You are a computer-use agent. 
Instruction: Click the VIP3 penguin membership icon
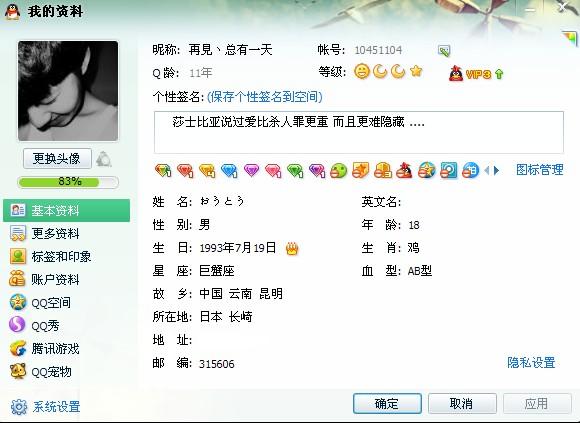pyautogui.click(x=456, y=74)
